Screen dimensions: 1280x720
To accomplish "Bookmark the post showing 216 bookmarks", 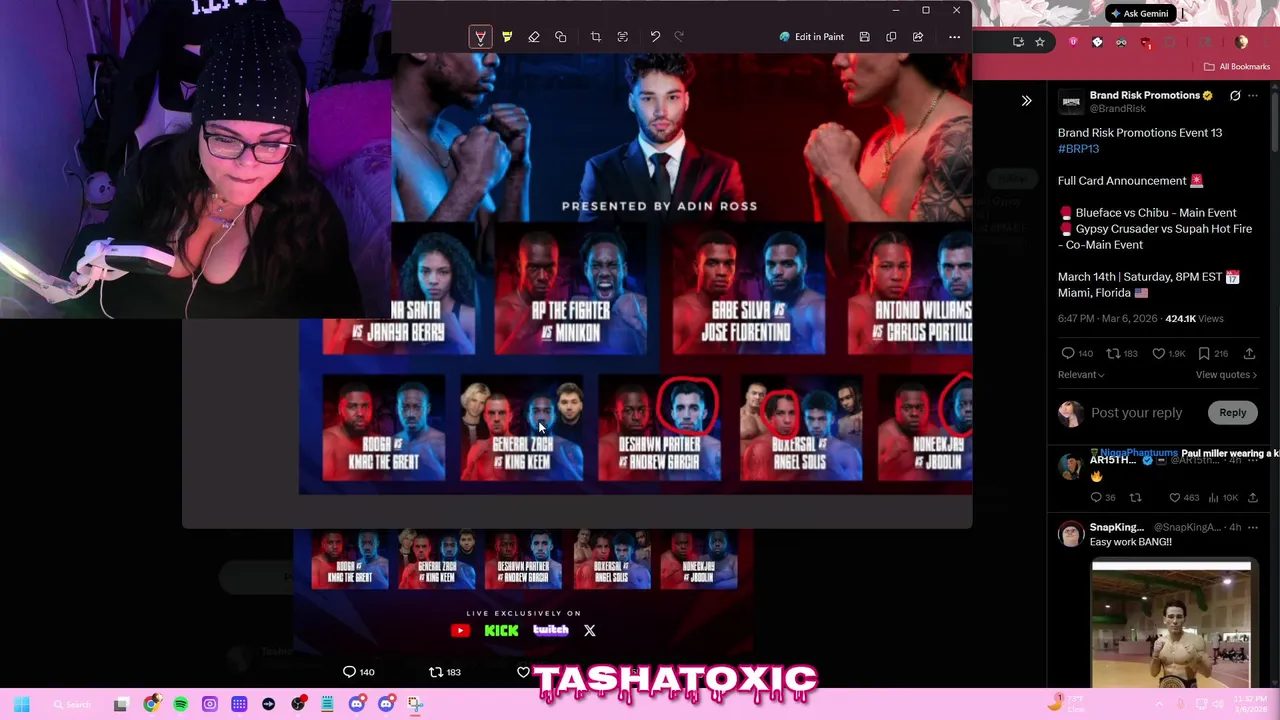I will pyautogui.click(x=1213, y=353).
